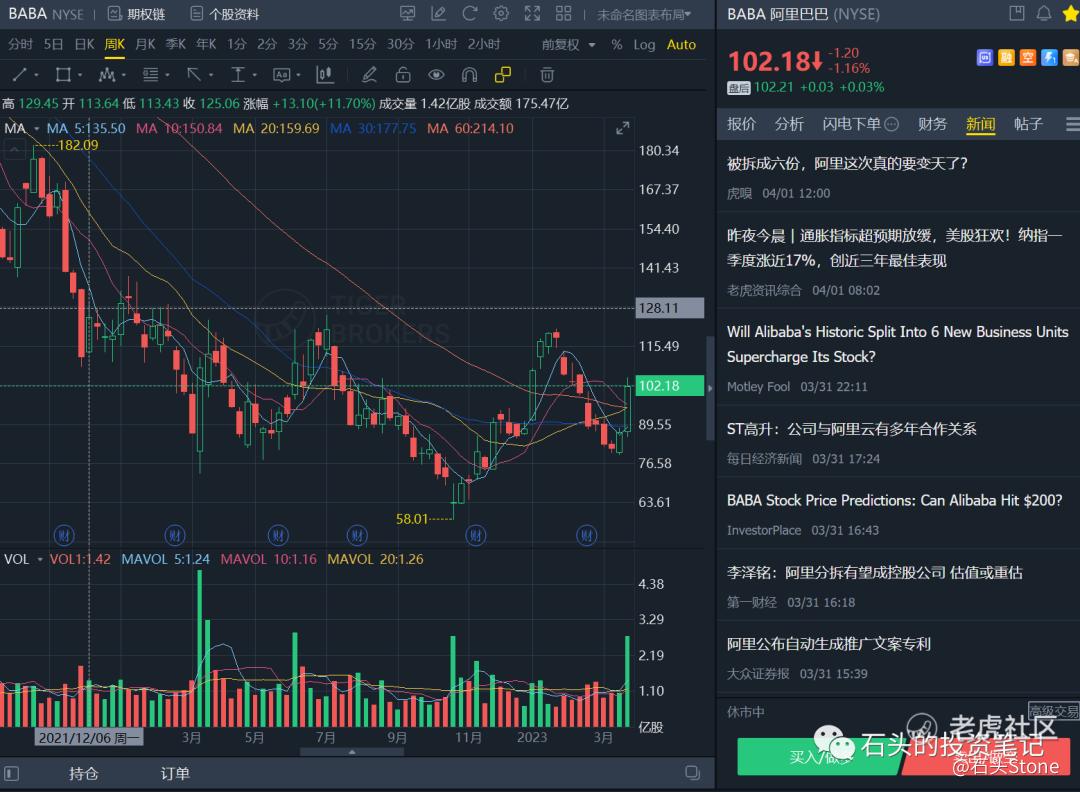1080x792 pixels.
Task: Select the trend line drawing tool
Action: [19, 74]
